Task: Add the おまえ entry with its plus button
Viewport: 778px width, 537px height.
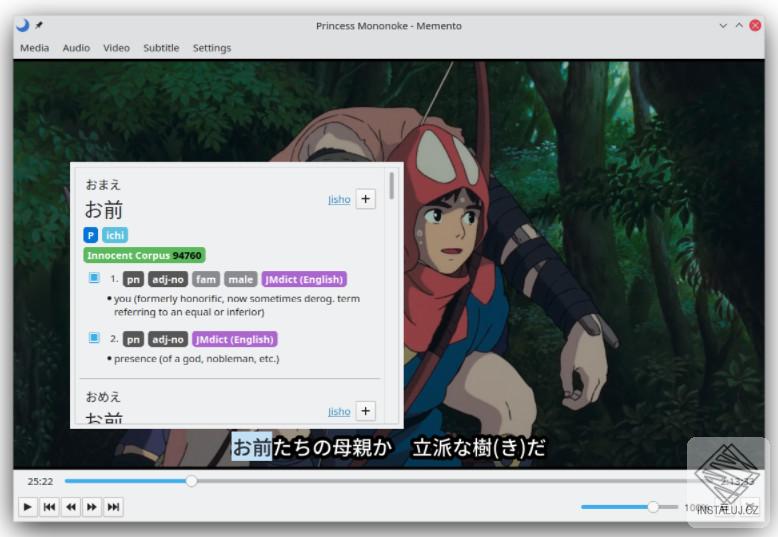Action: click(x=366, y=199)
